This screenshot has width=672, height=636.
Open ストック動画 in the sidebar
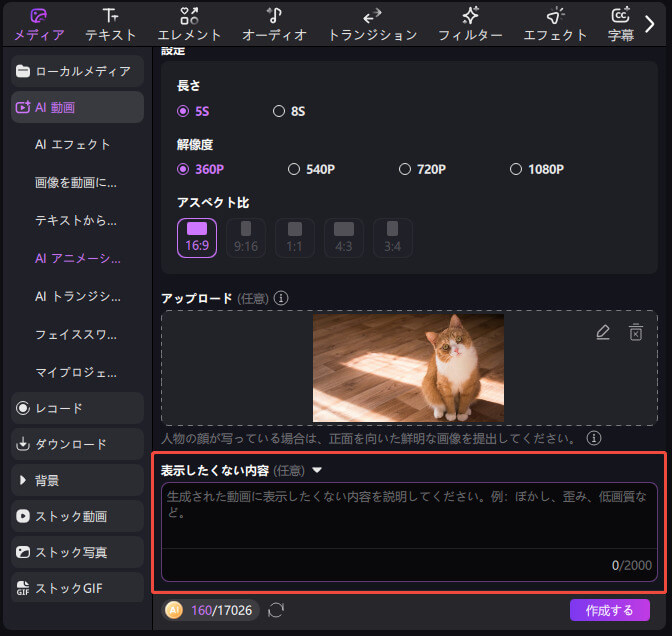[77, 516]
